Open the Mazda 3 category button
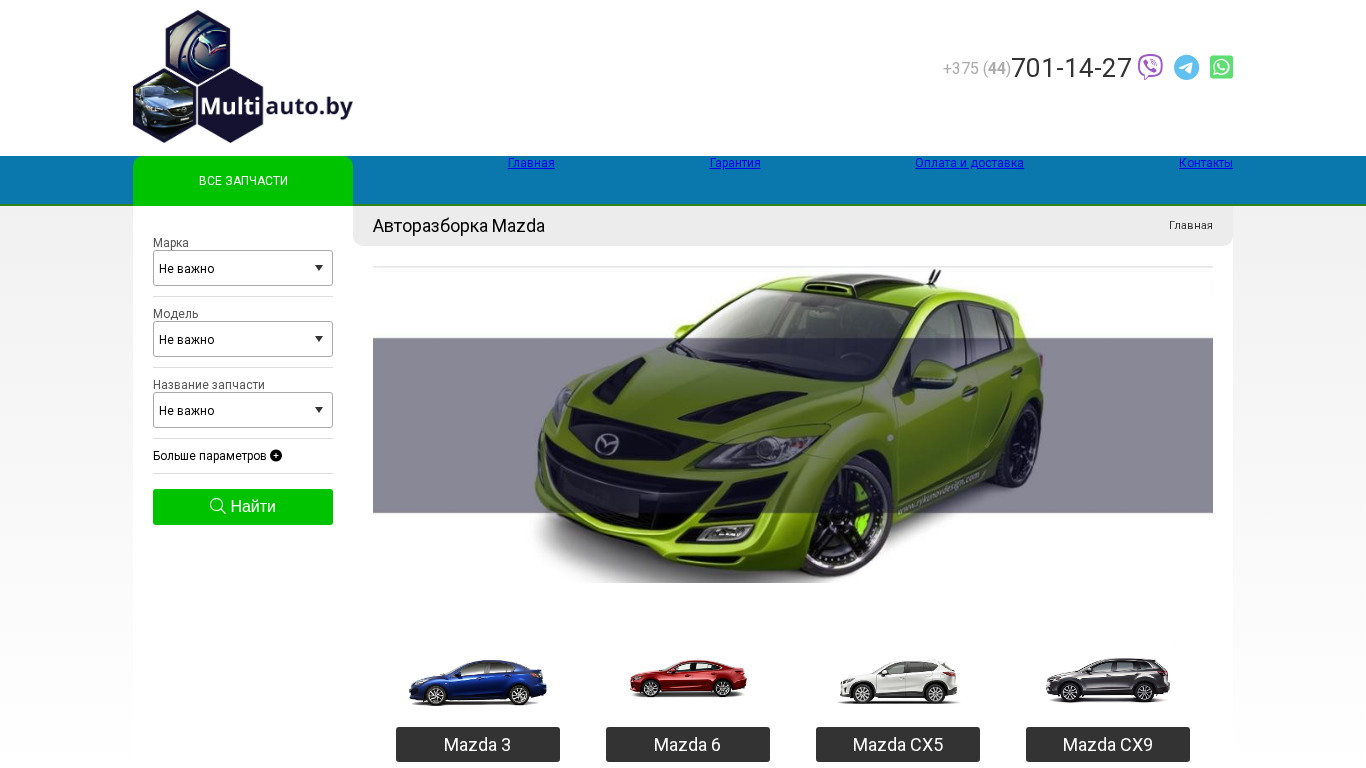1366x768 pixels. pos(478,745)
